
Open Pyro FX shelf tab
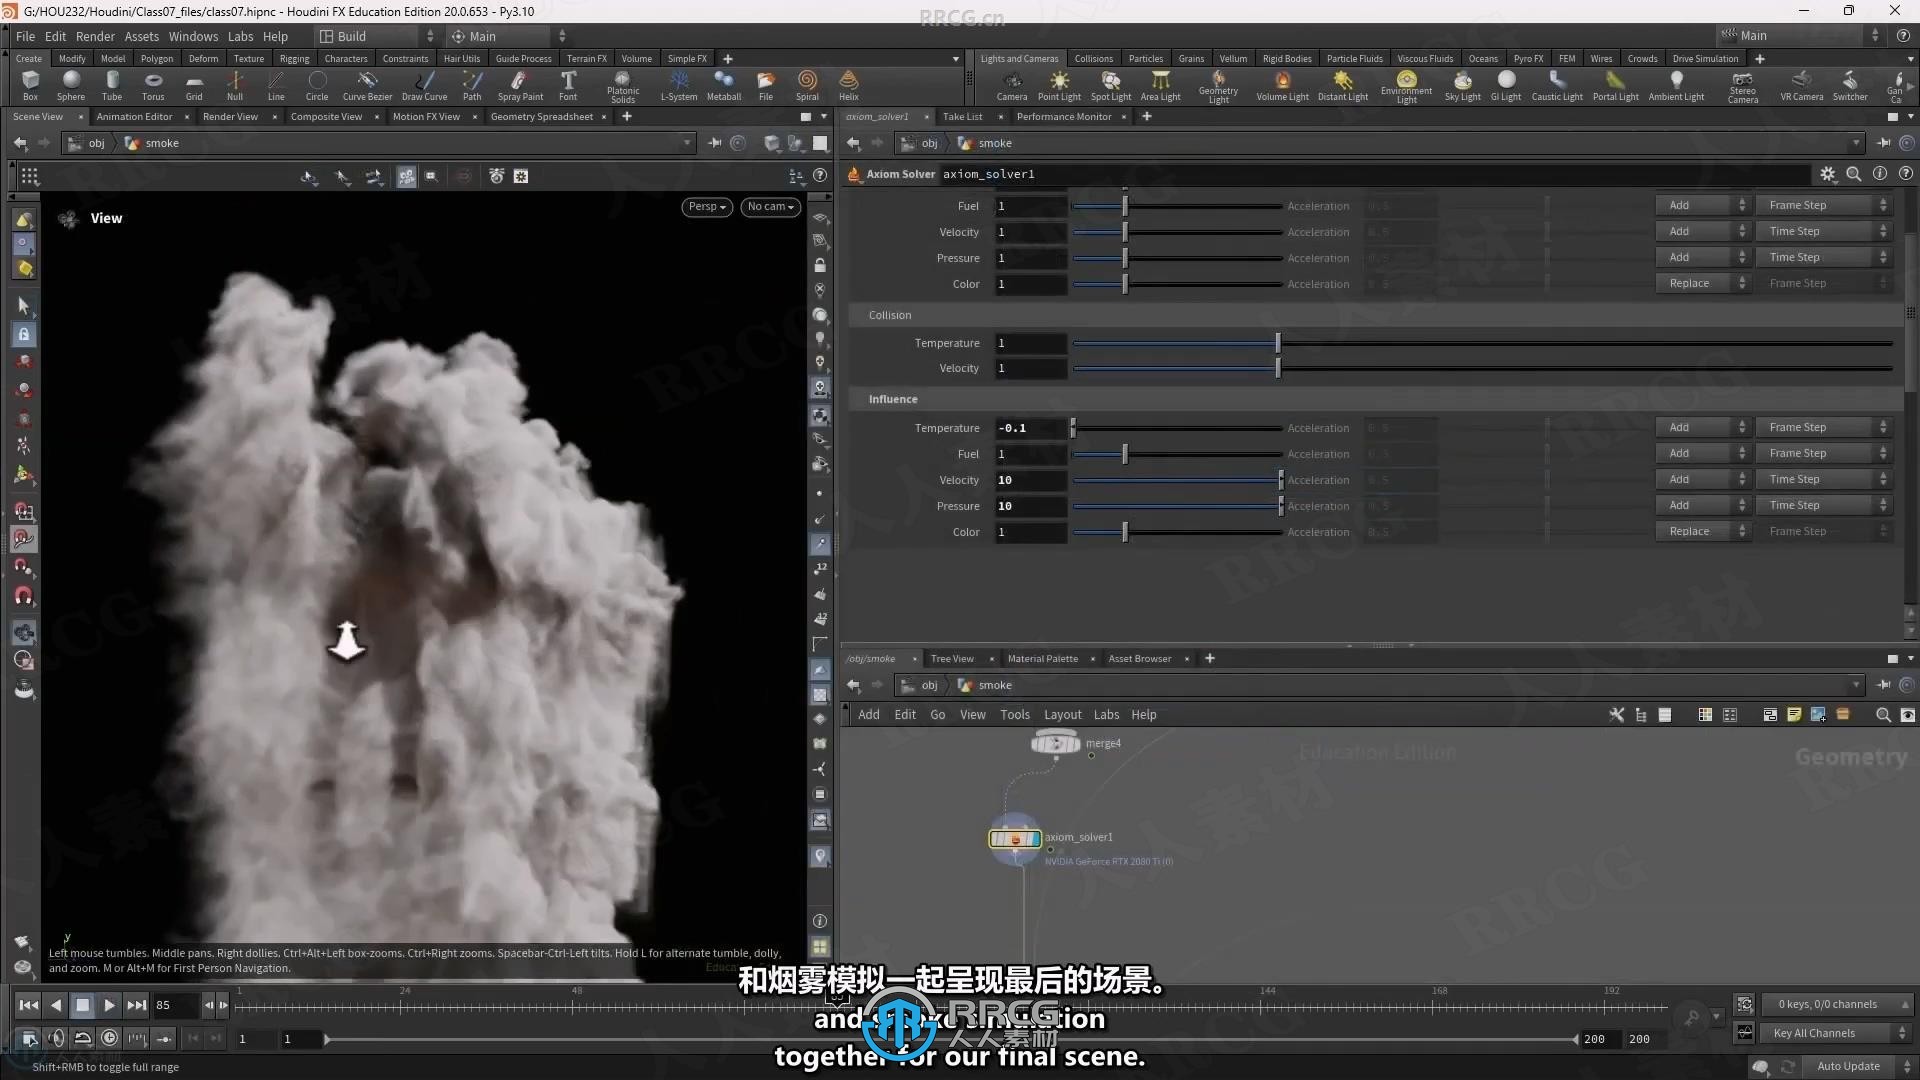[1527, 59]
